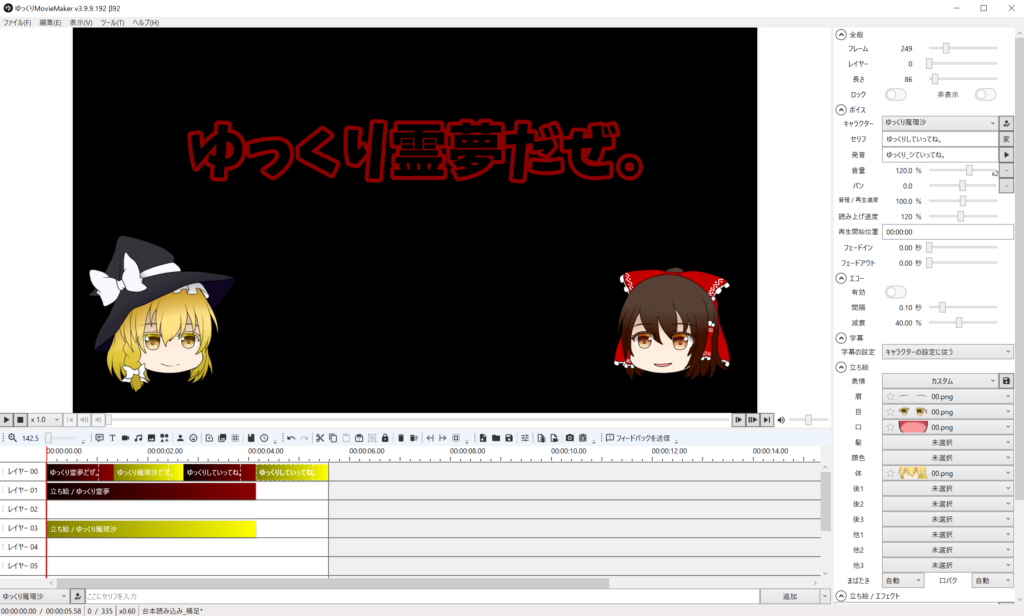Click the trash delete item icon
Image resolution: width=1024 pixels, height=616 pixels.
point(401,438)
